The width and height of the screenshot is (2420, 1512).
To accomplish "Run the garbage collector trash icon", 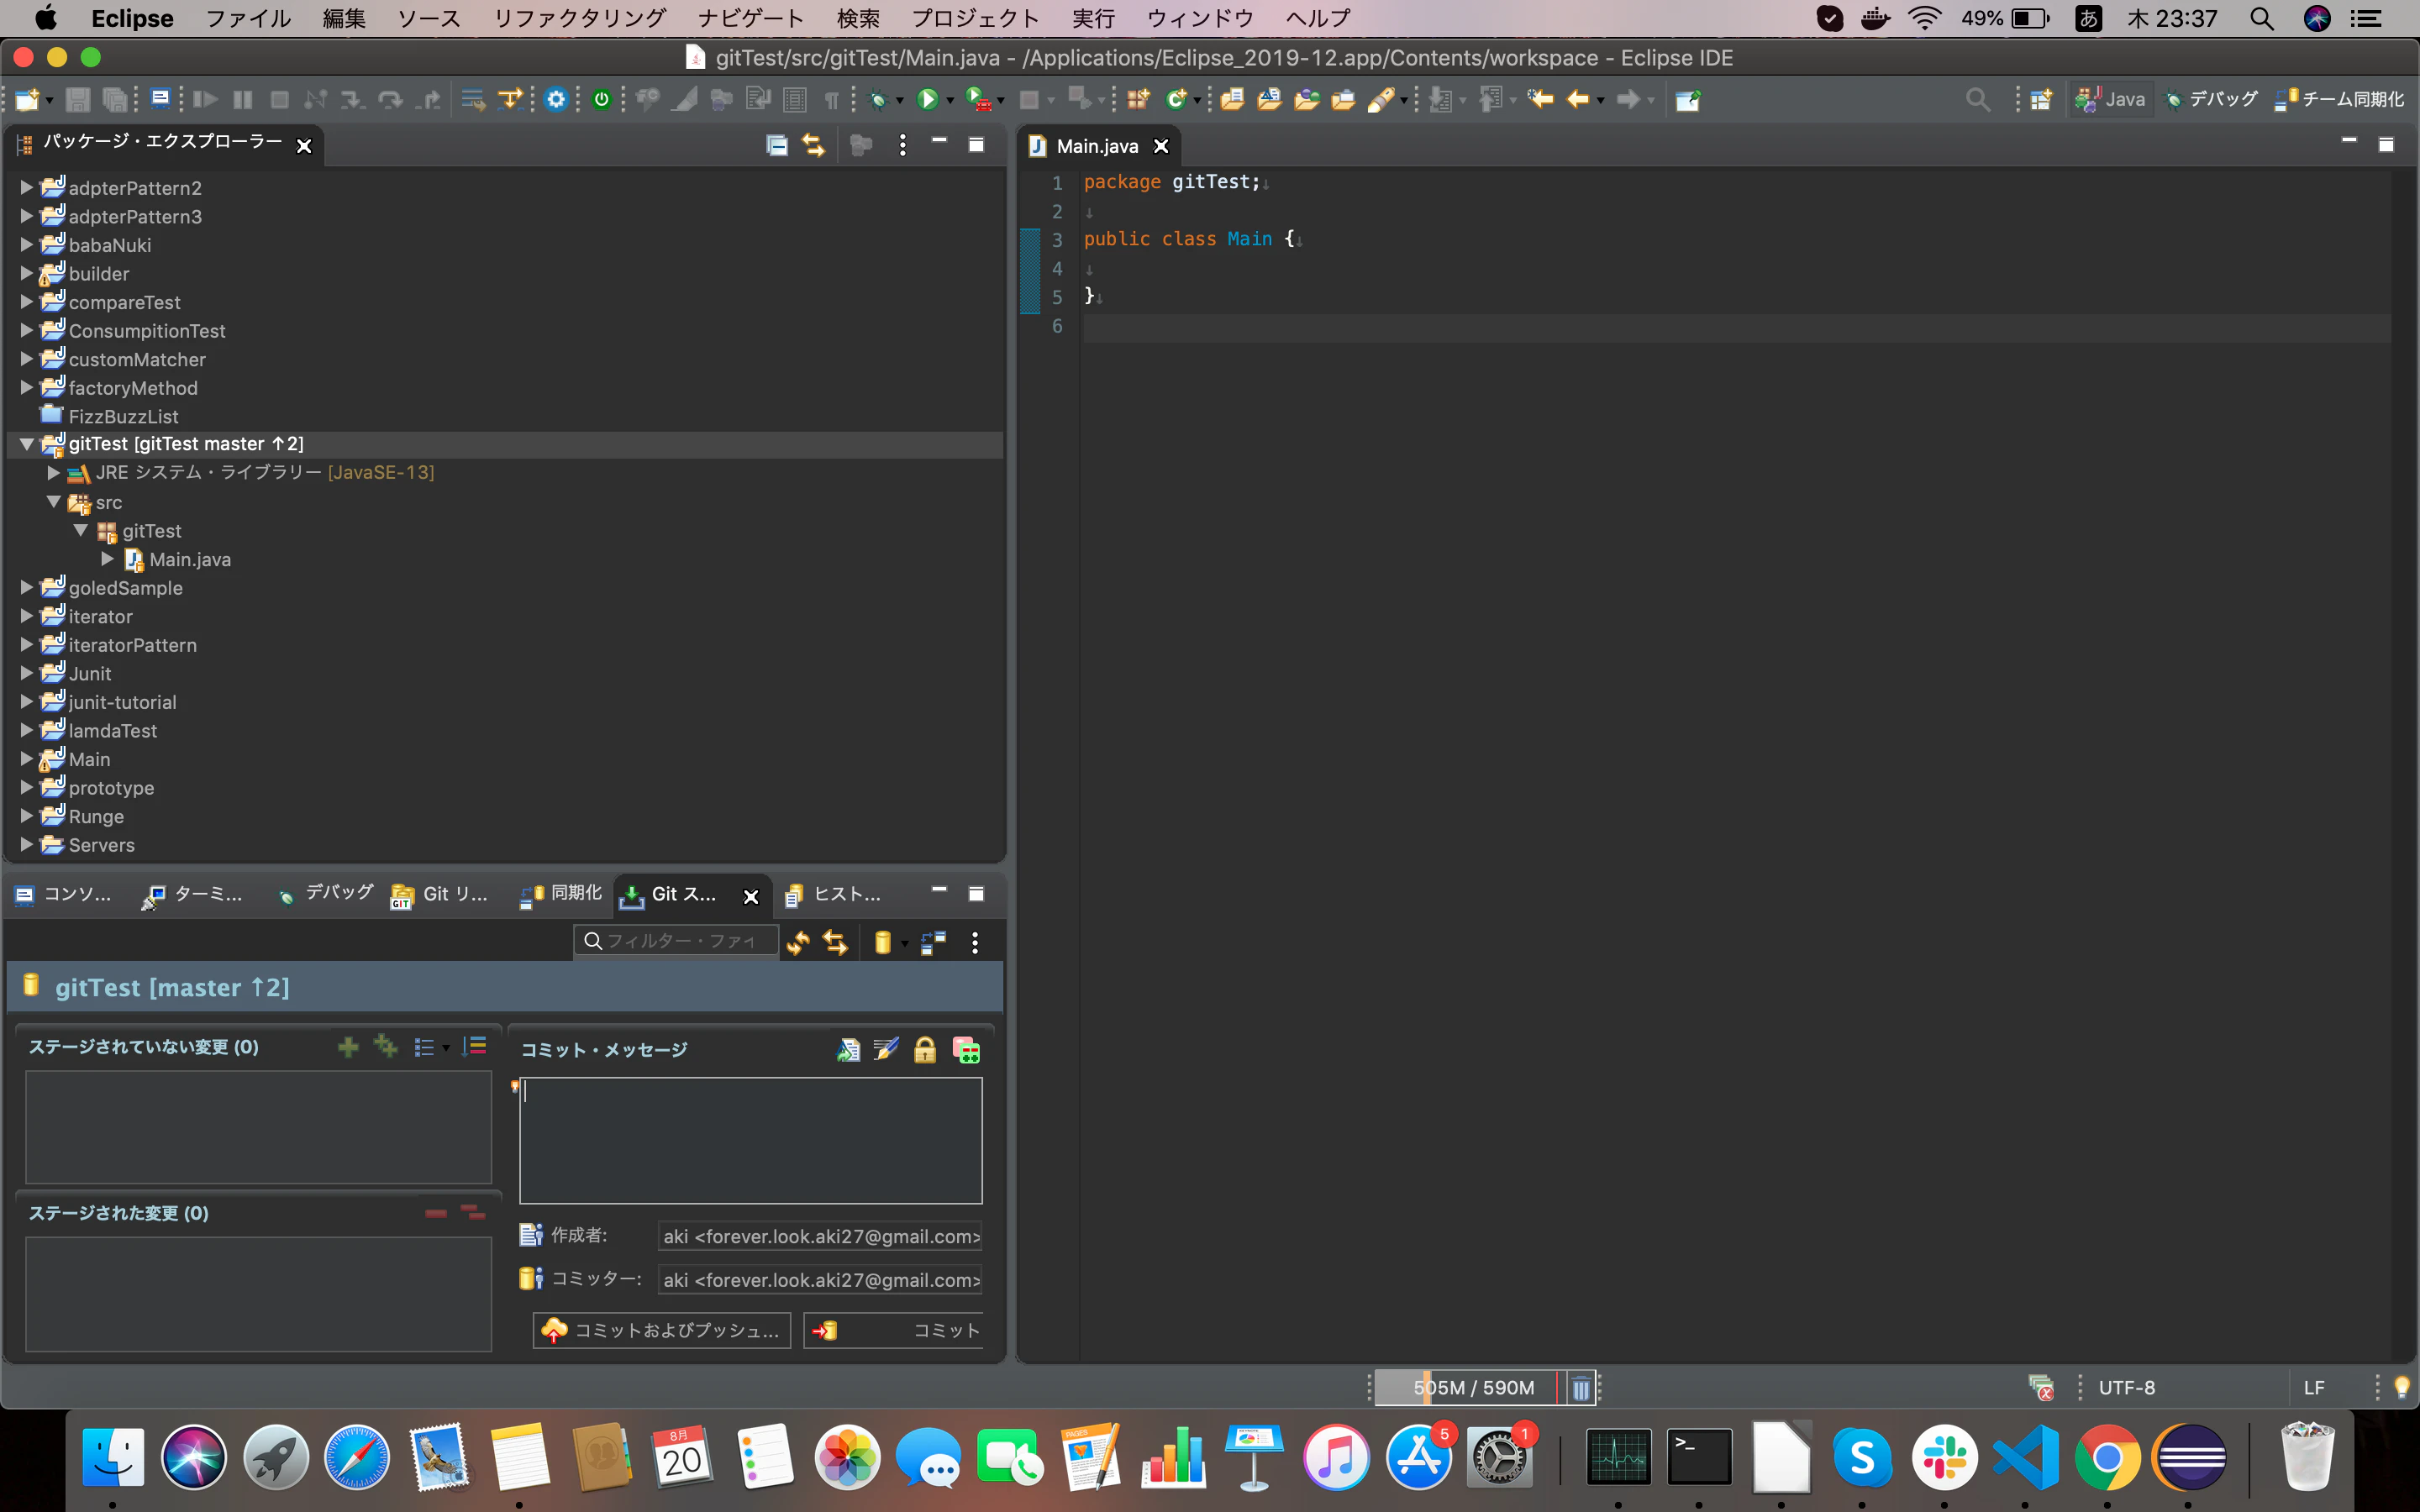I will coord(1580,1388).
